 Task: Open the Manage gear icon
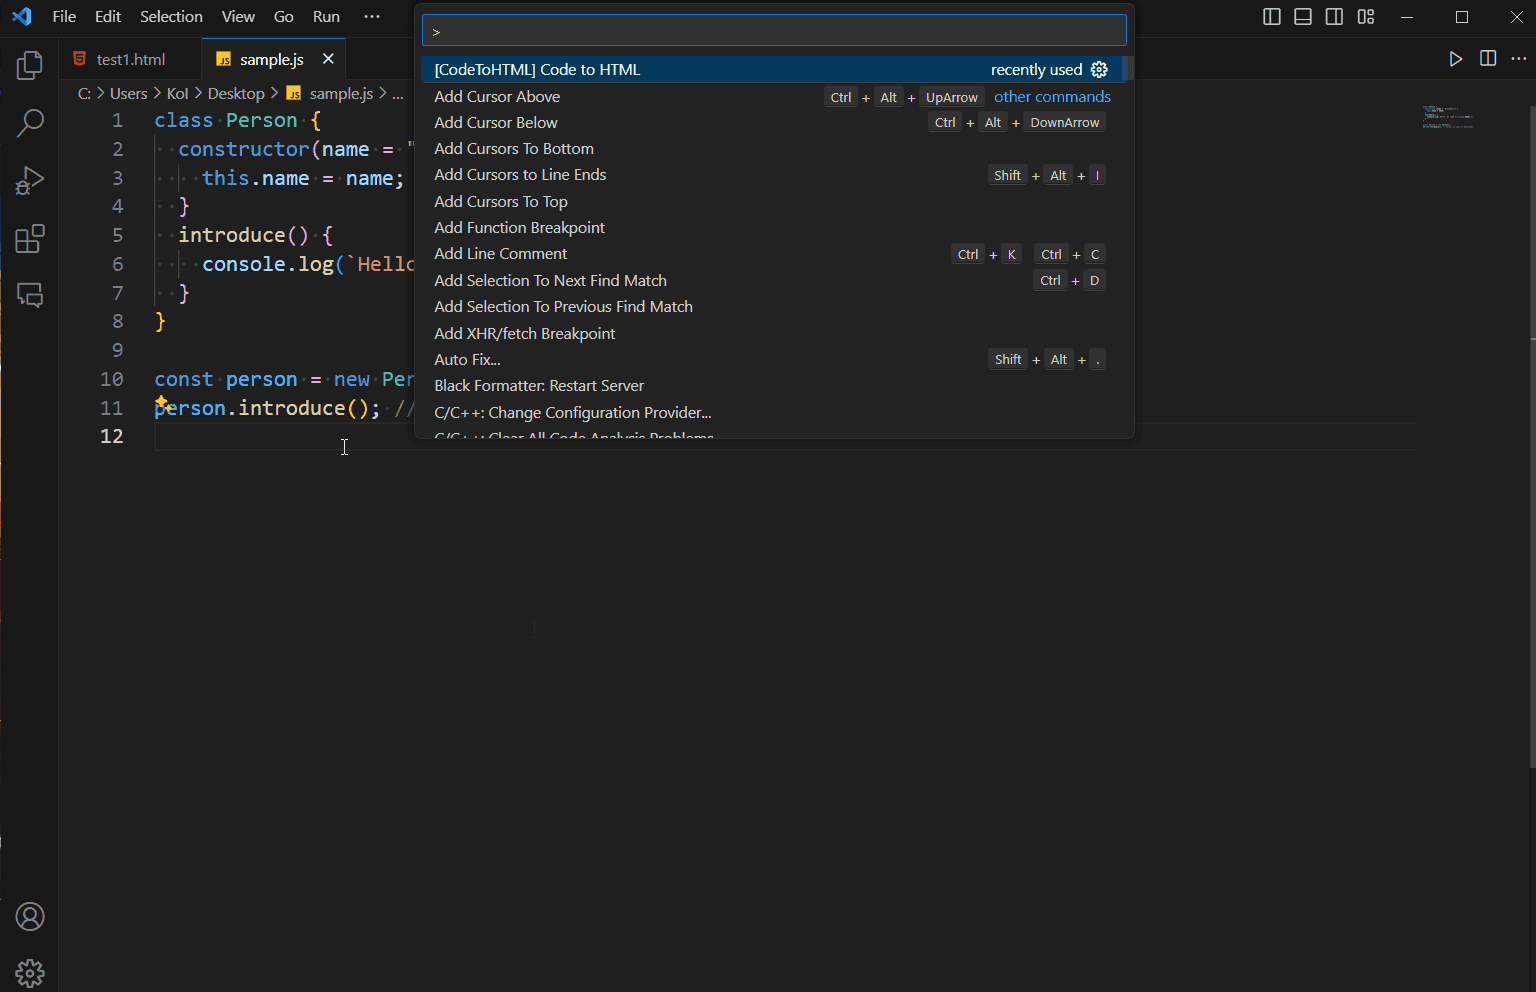[x=30, y=973]
